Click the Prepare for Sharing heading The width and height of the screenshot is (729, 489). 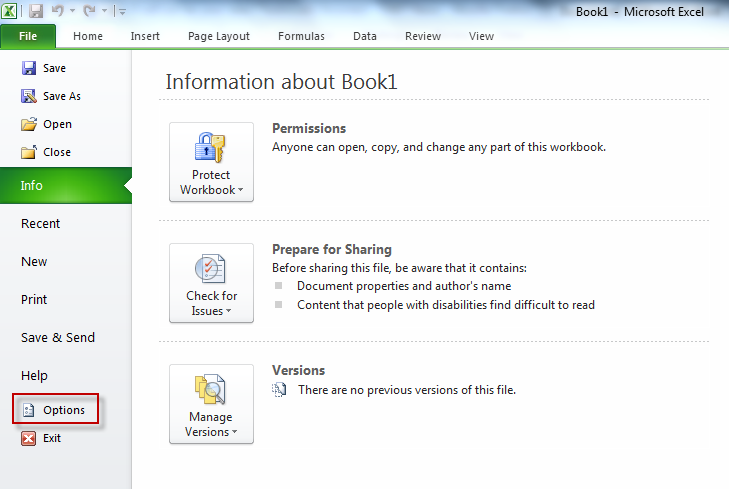point(332,249)
